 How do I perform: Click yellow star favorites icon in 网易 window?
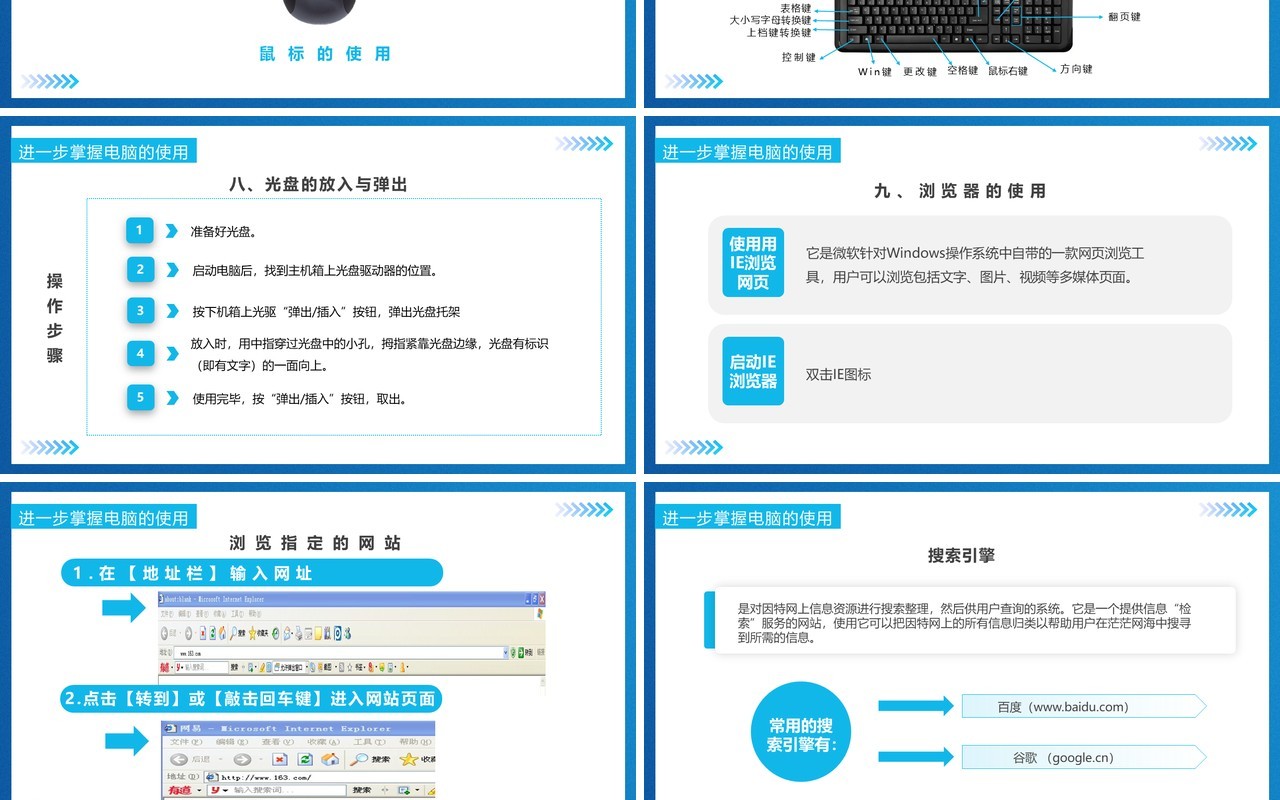pyautogui.click(x=409, y=759)
